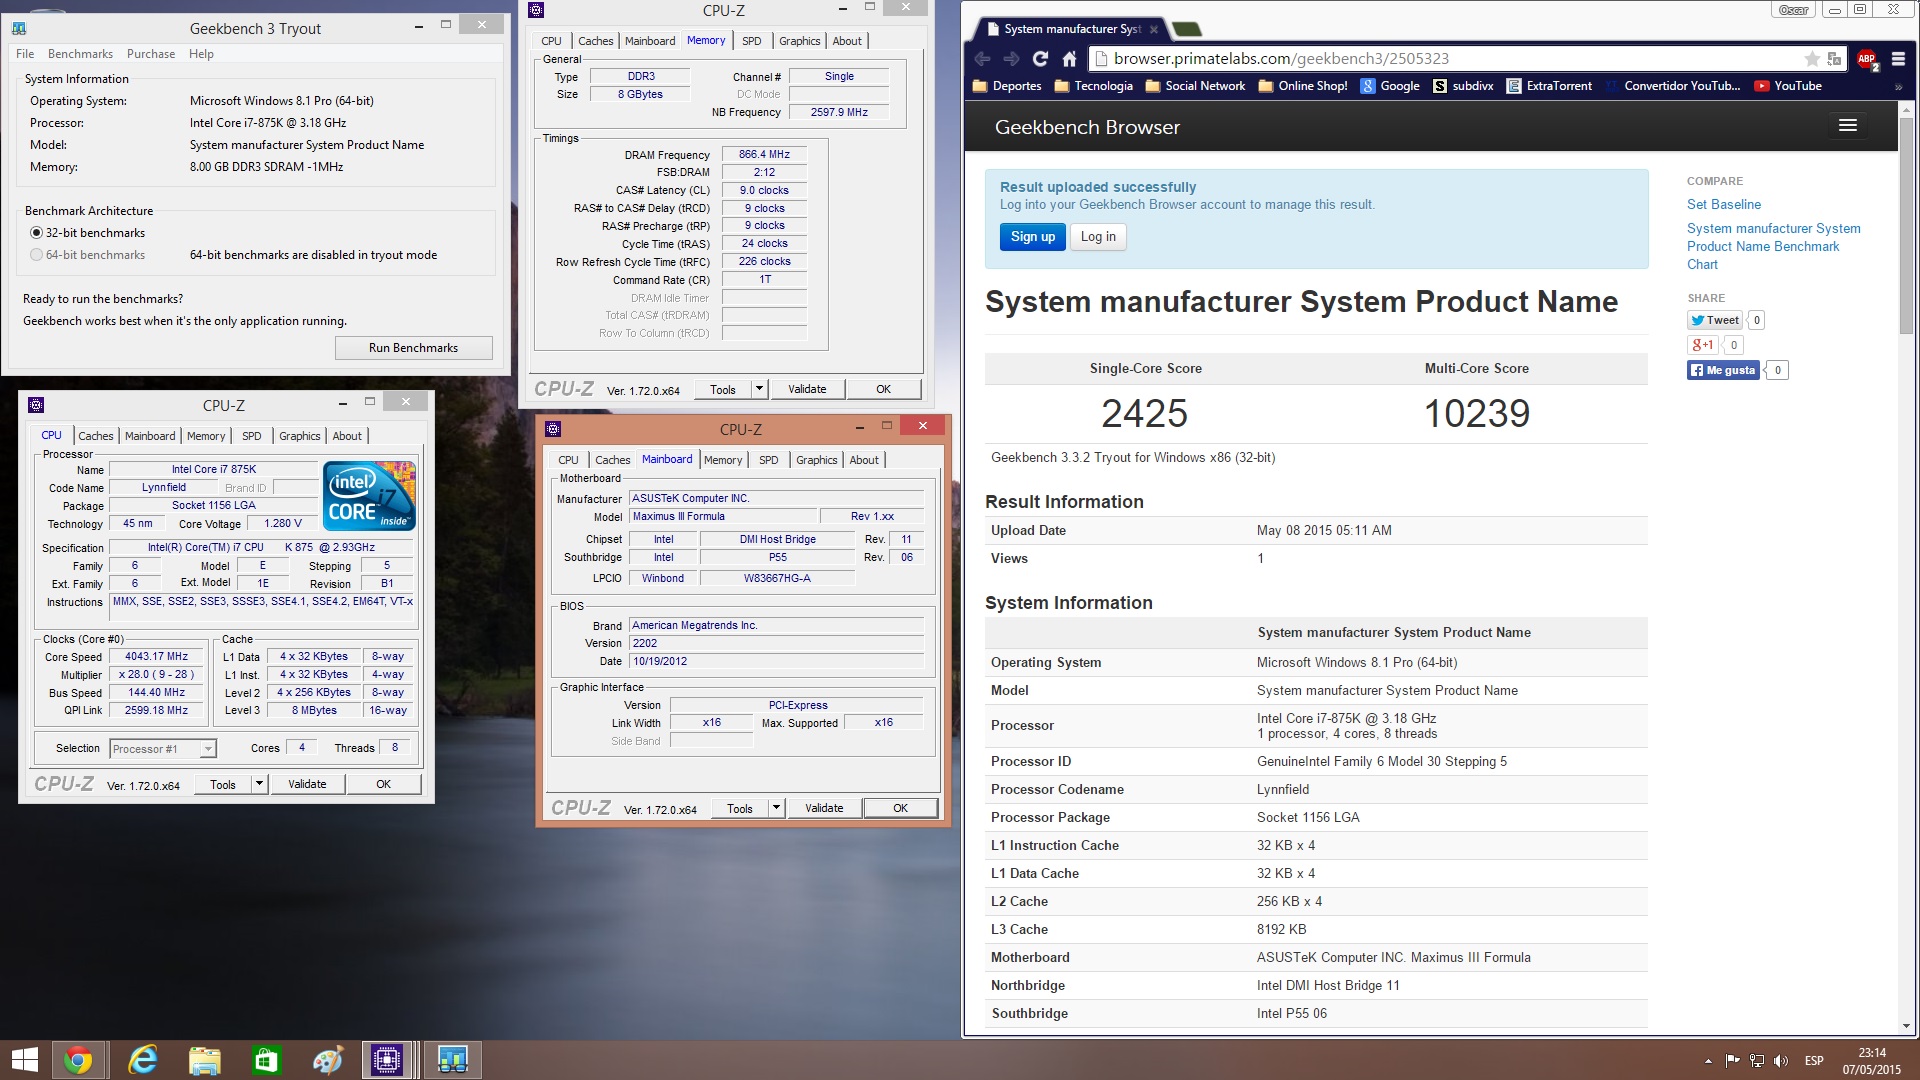Click the Tweet share button
The width and height of the screenshot is (1920, 1080).
(1715, 320)
